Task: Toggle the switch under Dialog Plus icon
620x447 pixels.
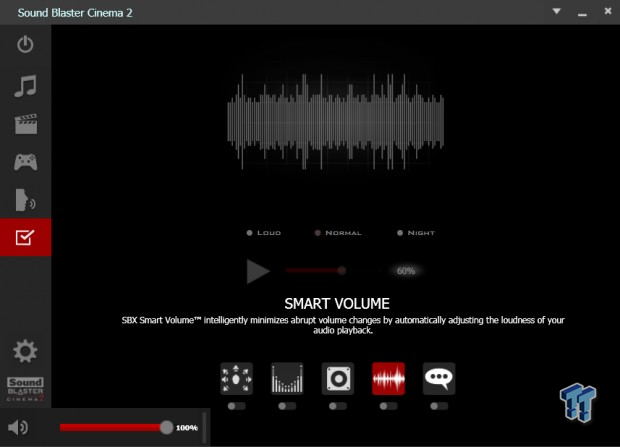Action: coord(439,406)
